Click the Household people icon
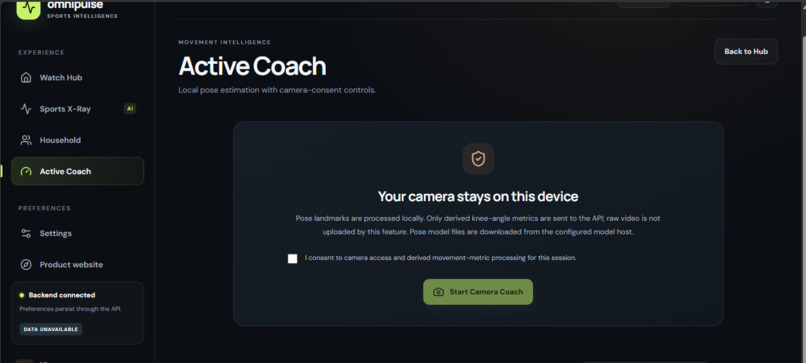This screenshot has width=806, height=363. pyautogui.click(x=26, y=140)
